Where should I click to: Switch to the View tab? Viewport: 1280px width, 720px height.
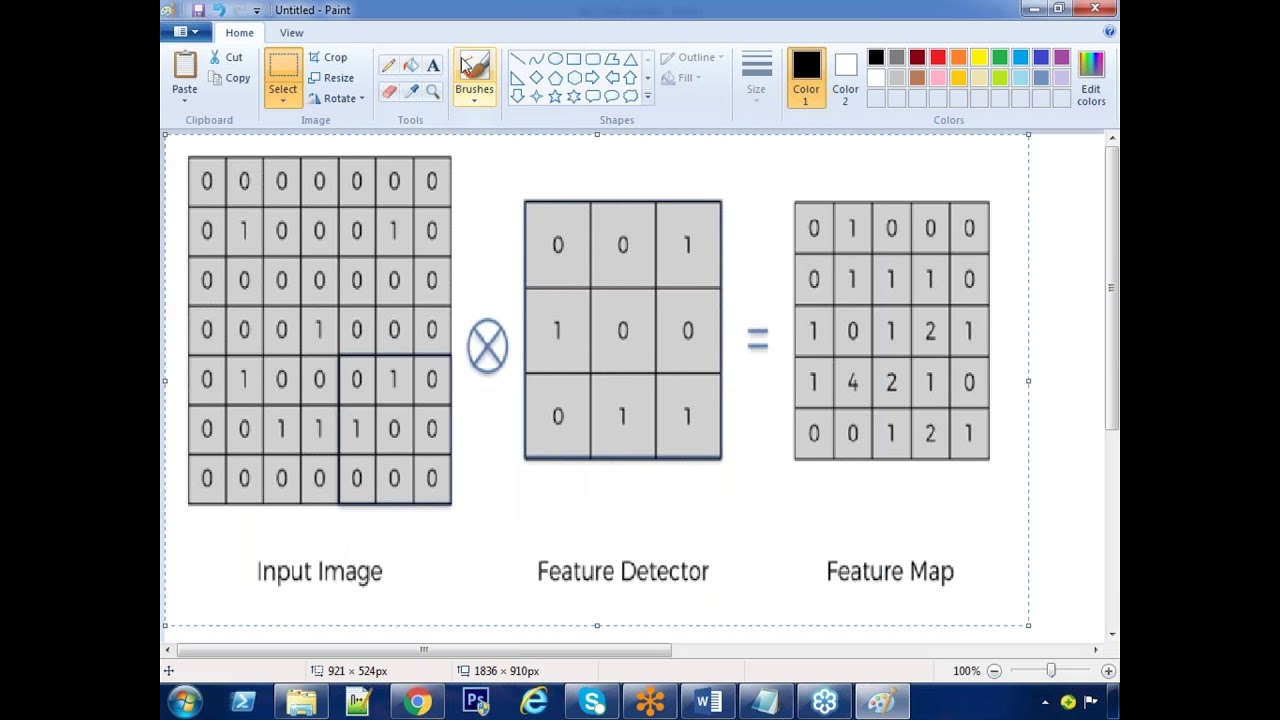coord(291,33)
